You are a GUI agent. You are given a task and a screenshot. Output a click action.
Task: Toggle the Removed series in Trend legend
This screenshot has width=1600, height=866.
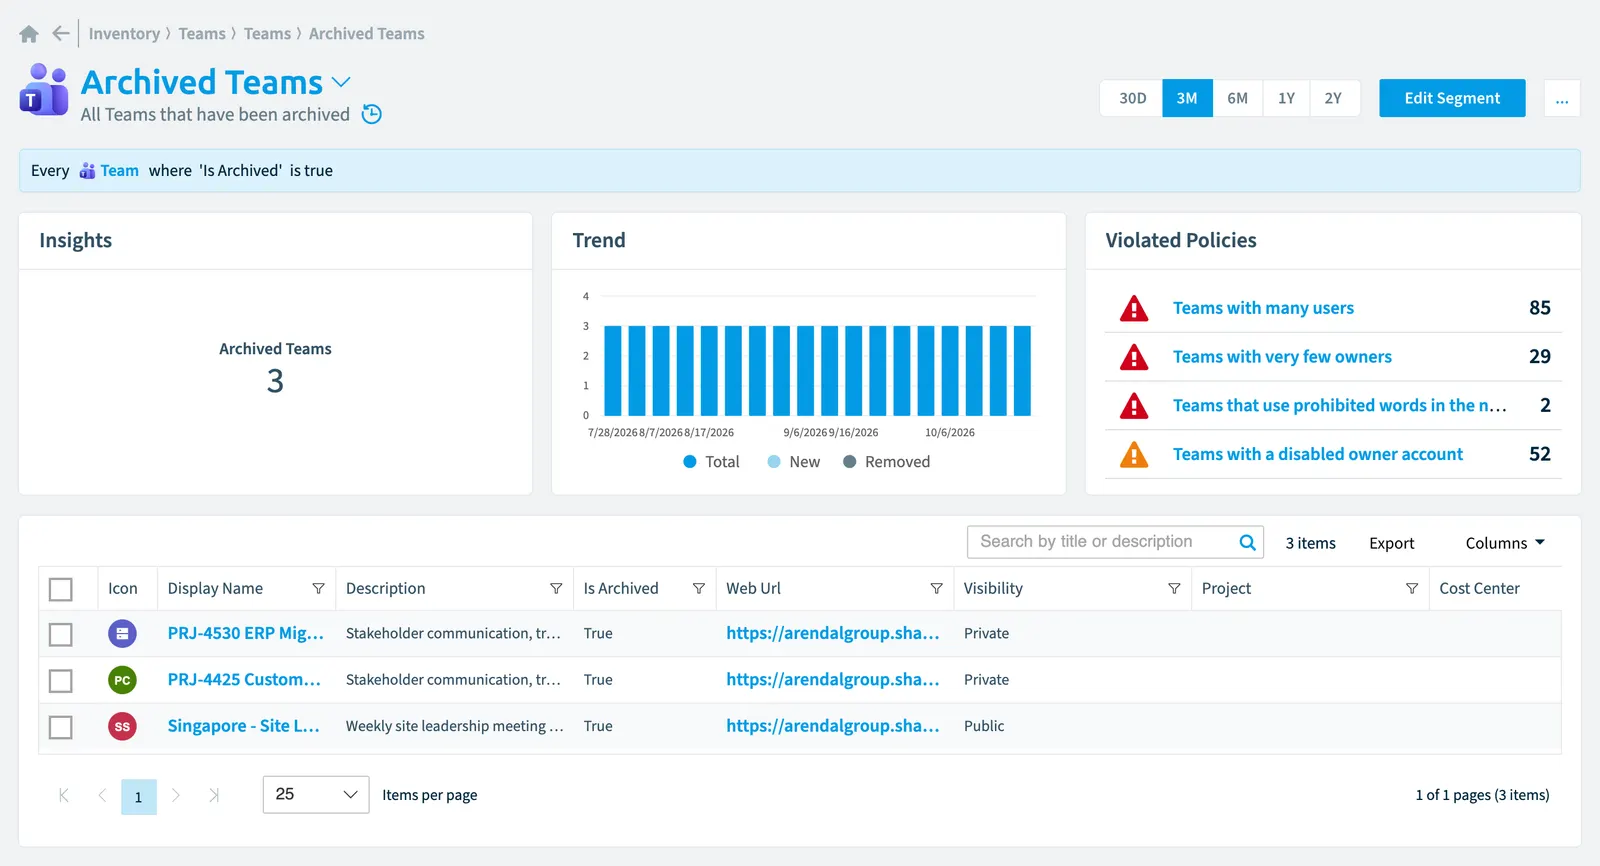tap(887, 462)
